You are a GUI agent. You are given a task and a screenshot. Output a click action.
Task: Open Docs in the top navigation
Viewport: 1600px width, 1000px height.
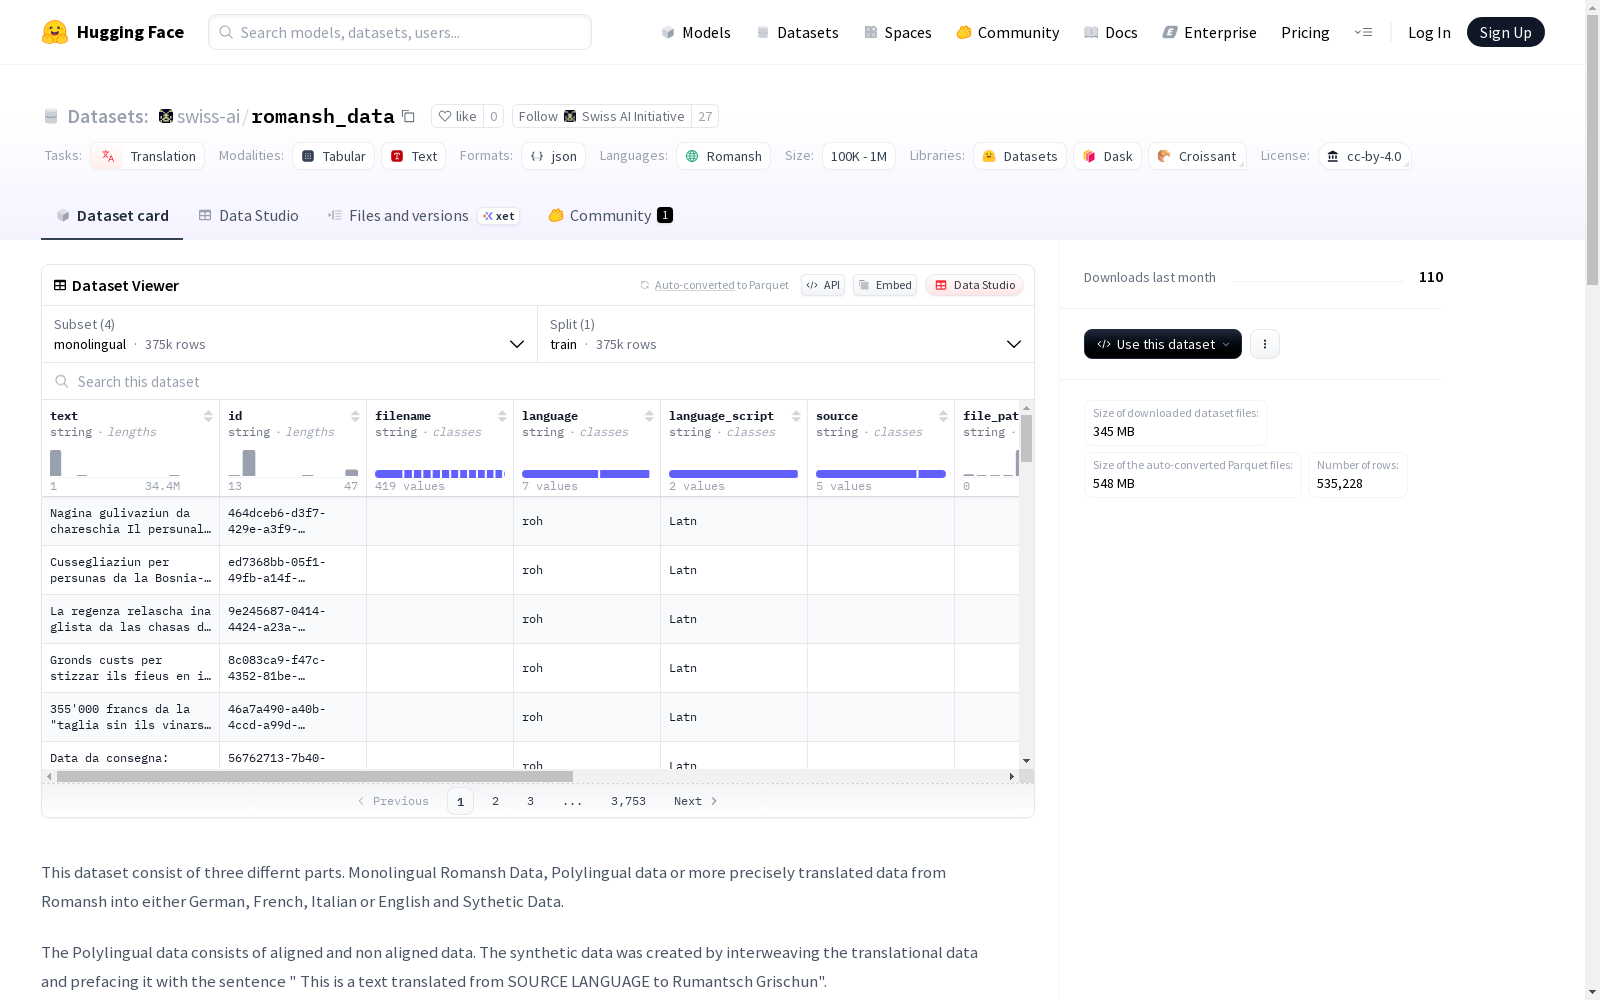click(x=1111, y=32)
